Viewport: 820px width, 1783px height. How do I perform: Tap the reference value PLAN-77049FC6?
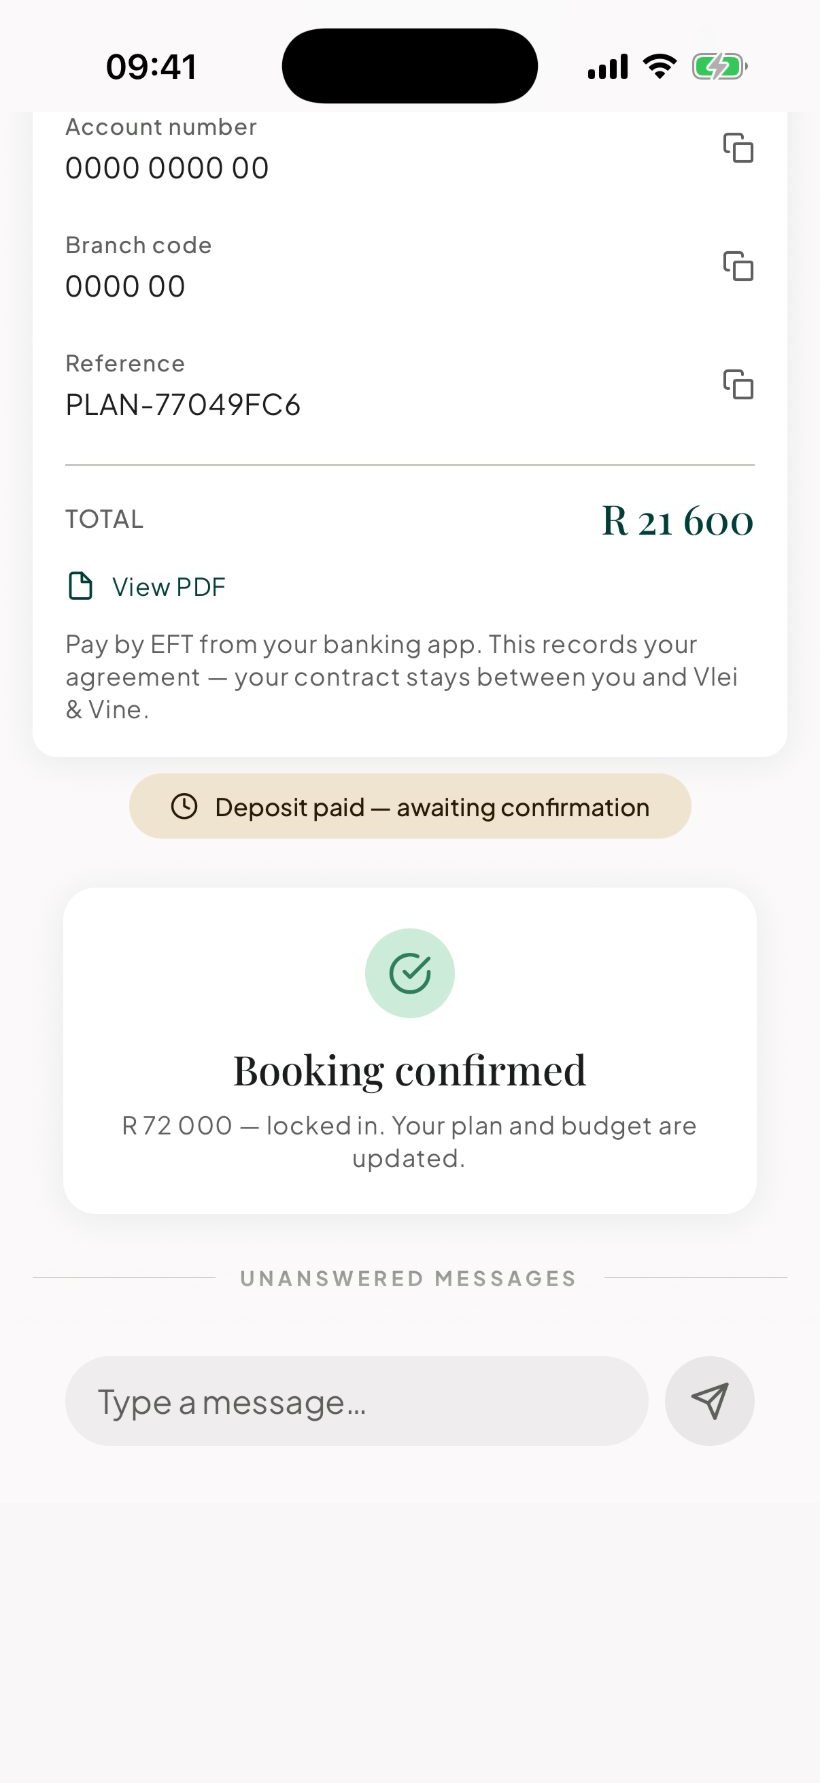click(183, 405)
